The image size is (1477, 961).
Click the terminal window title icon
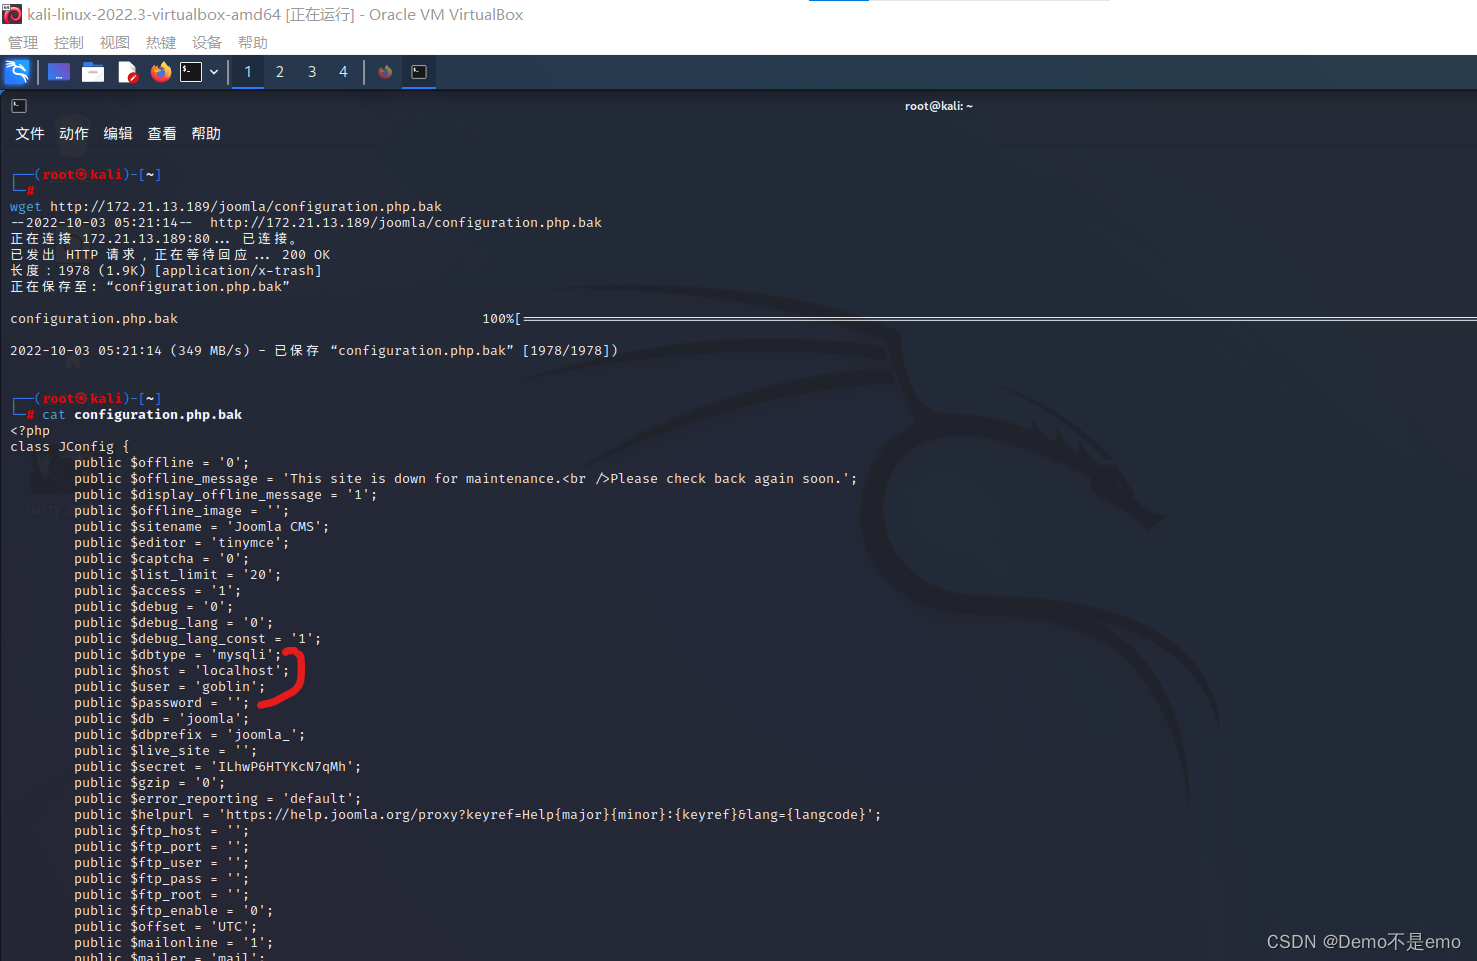[x=19, y=106]
